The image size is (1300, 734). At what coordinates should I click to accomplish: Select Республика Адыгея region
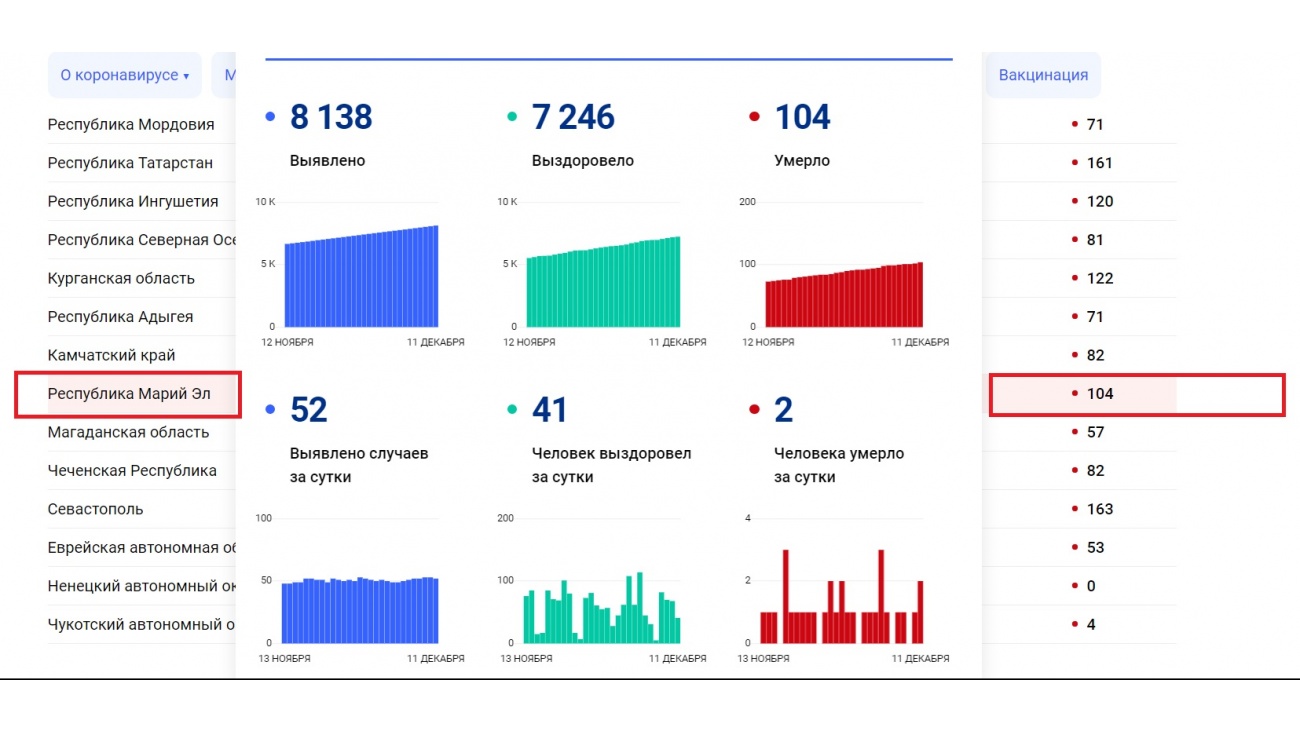120,317
